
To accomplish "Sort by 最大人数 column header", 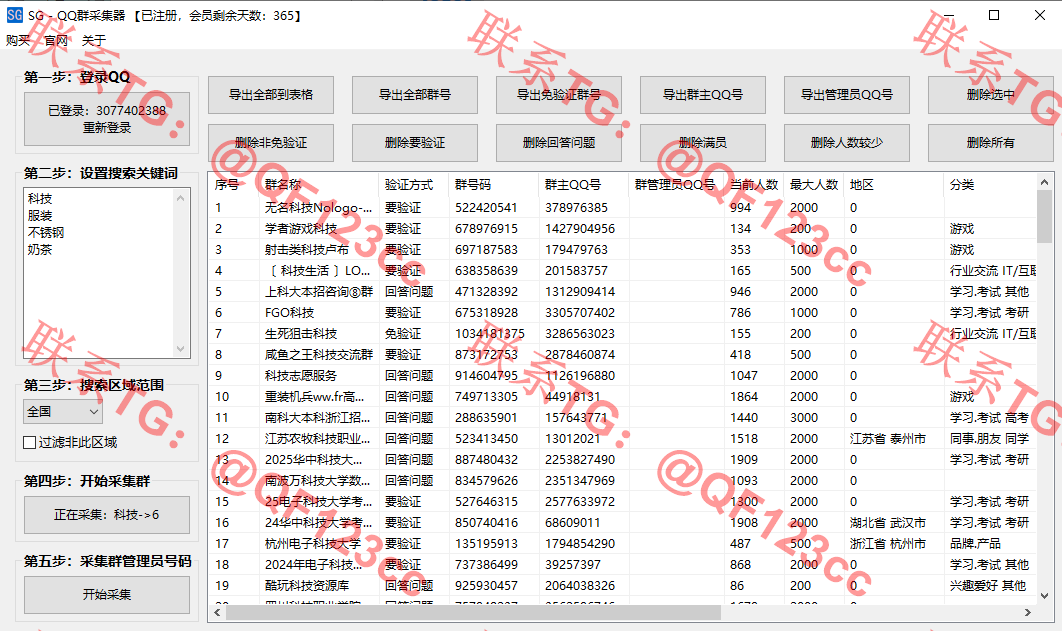I will tap(814, 185).
